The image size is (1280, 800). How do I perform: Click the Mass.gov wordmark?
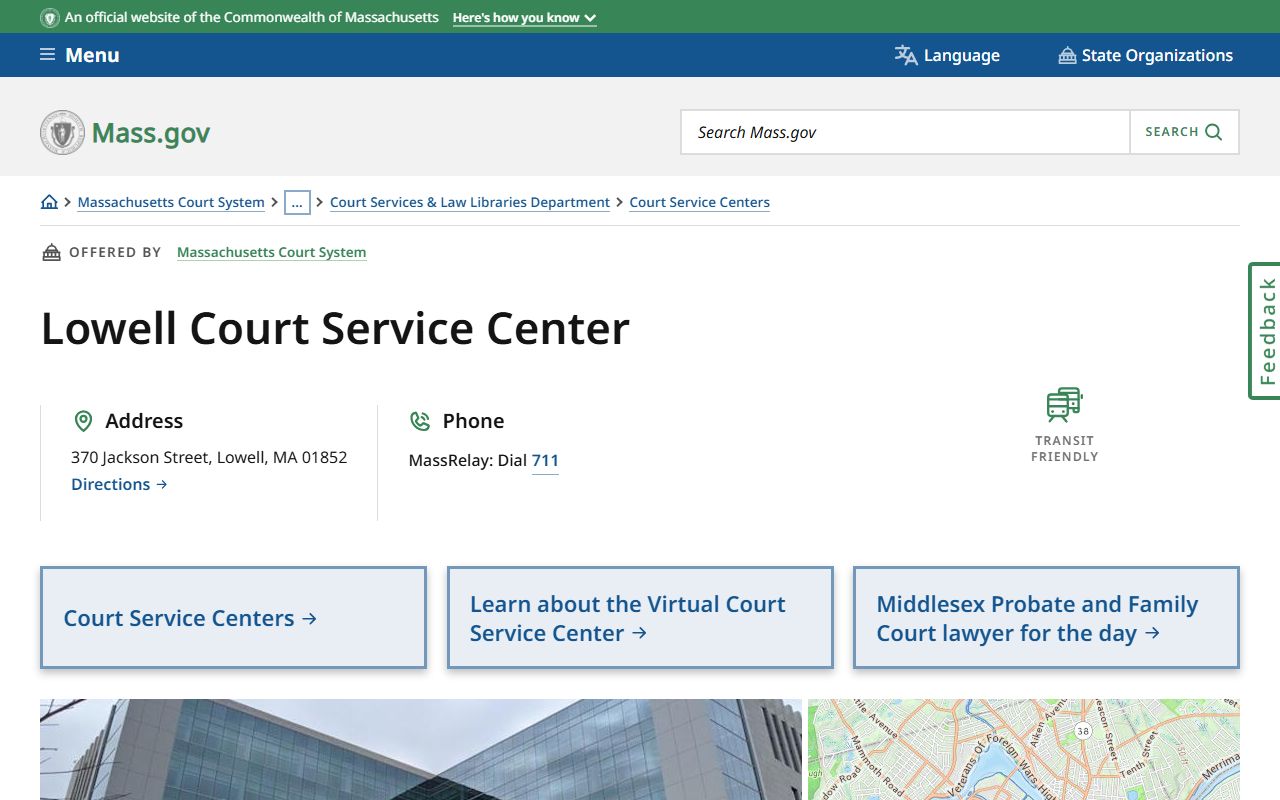pos(151,133)
